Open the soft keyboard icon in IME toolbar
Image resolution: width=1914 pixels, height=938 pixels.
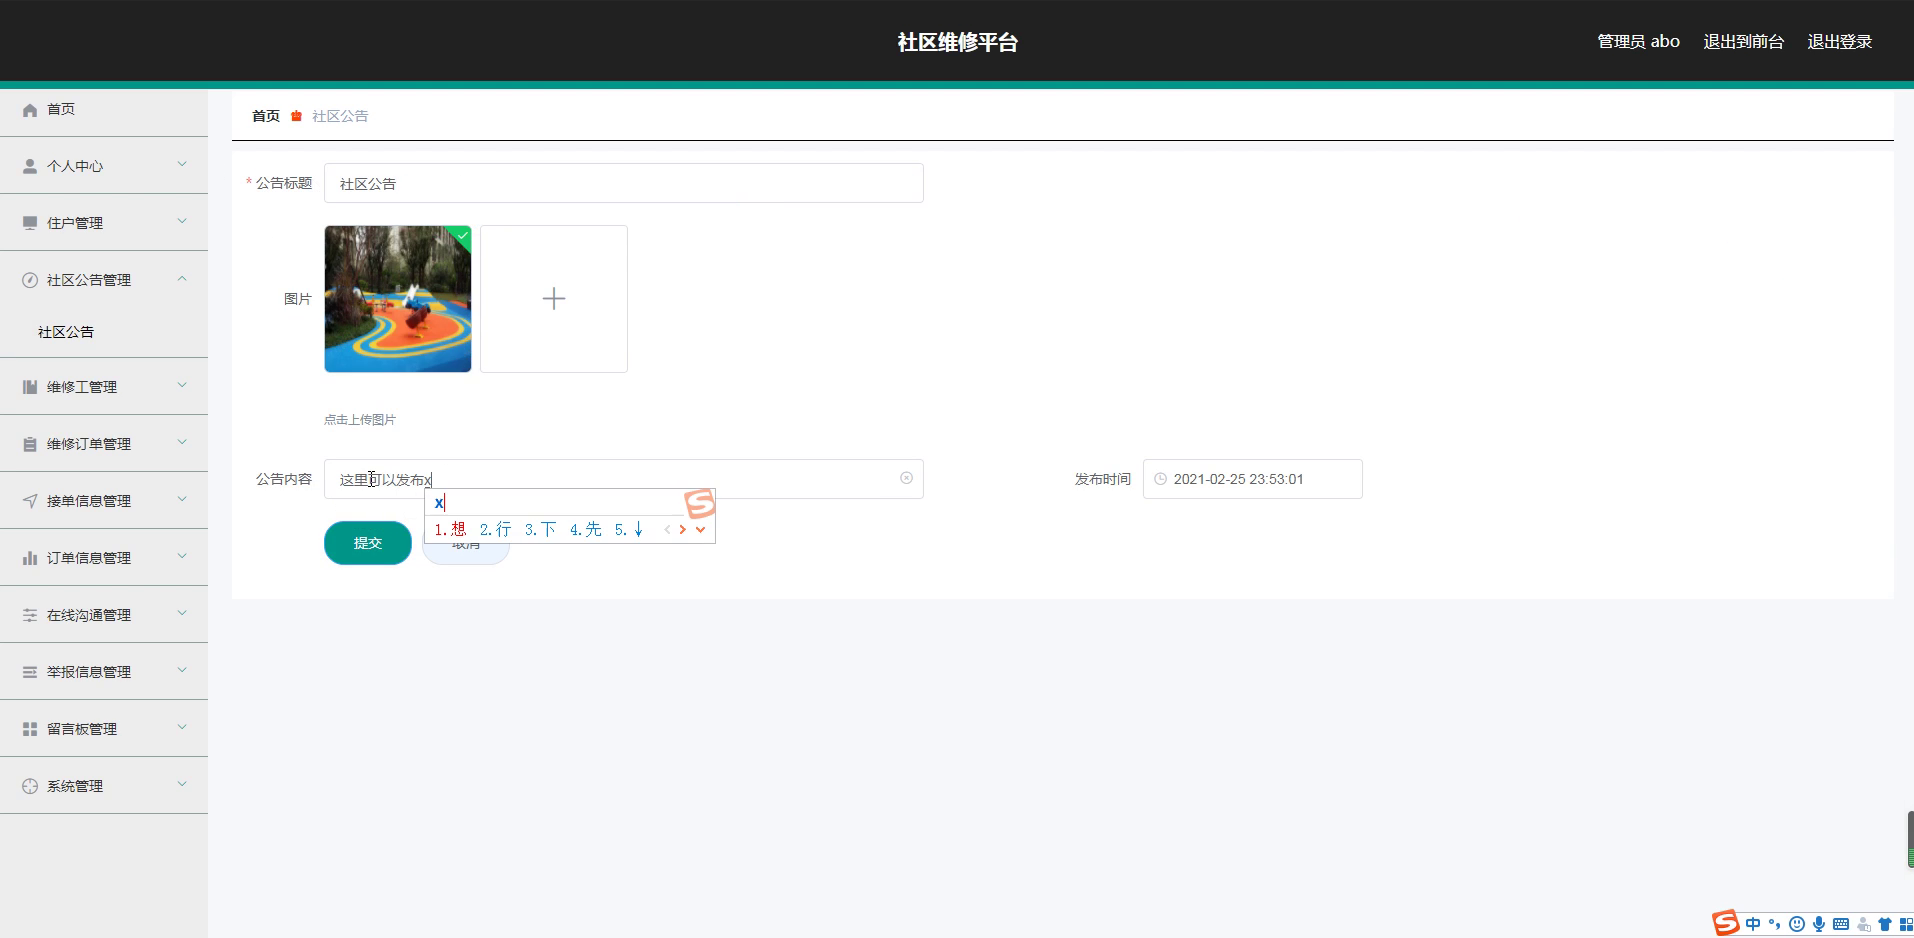point(1841,923)
